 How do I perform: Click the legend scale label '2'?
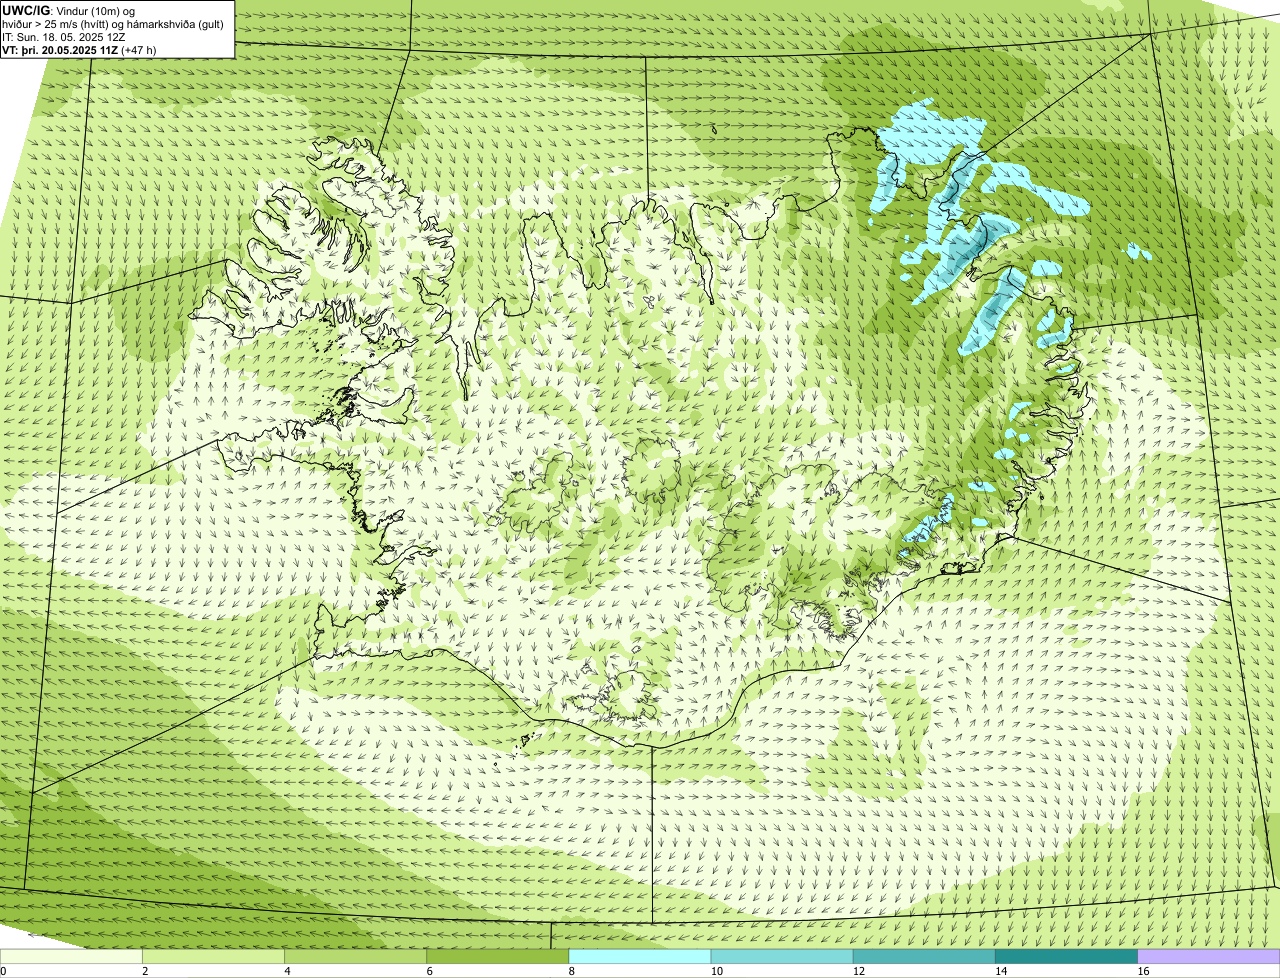(145, 971)
